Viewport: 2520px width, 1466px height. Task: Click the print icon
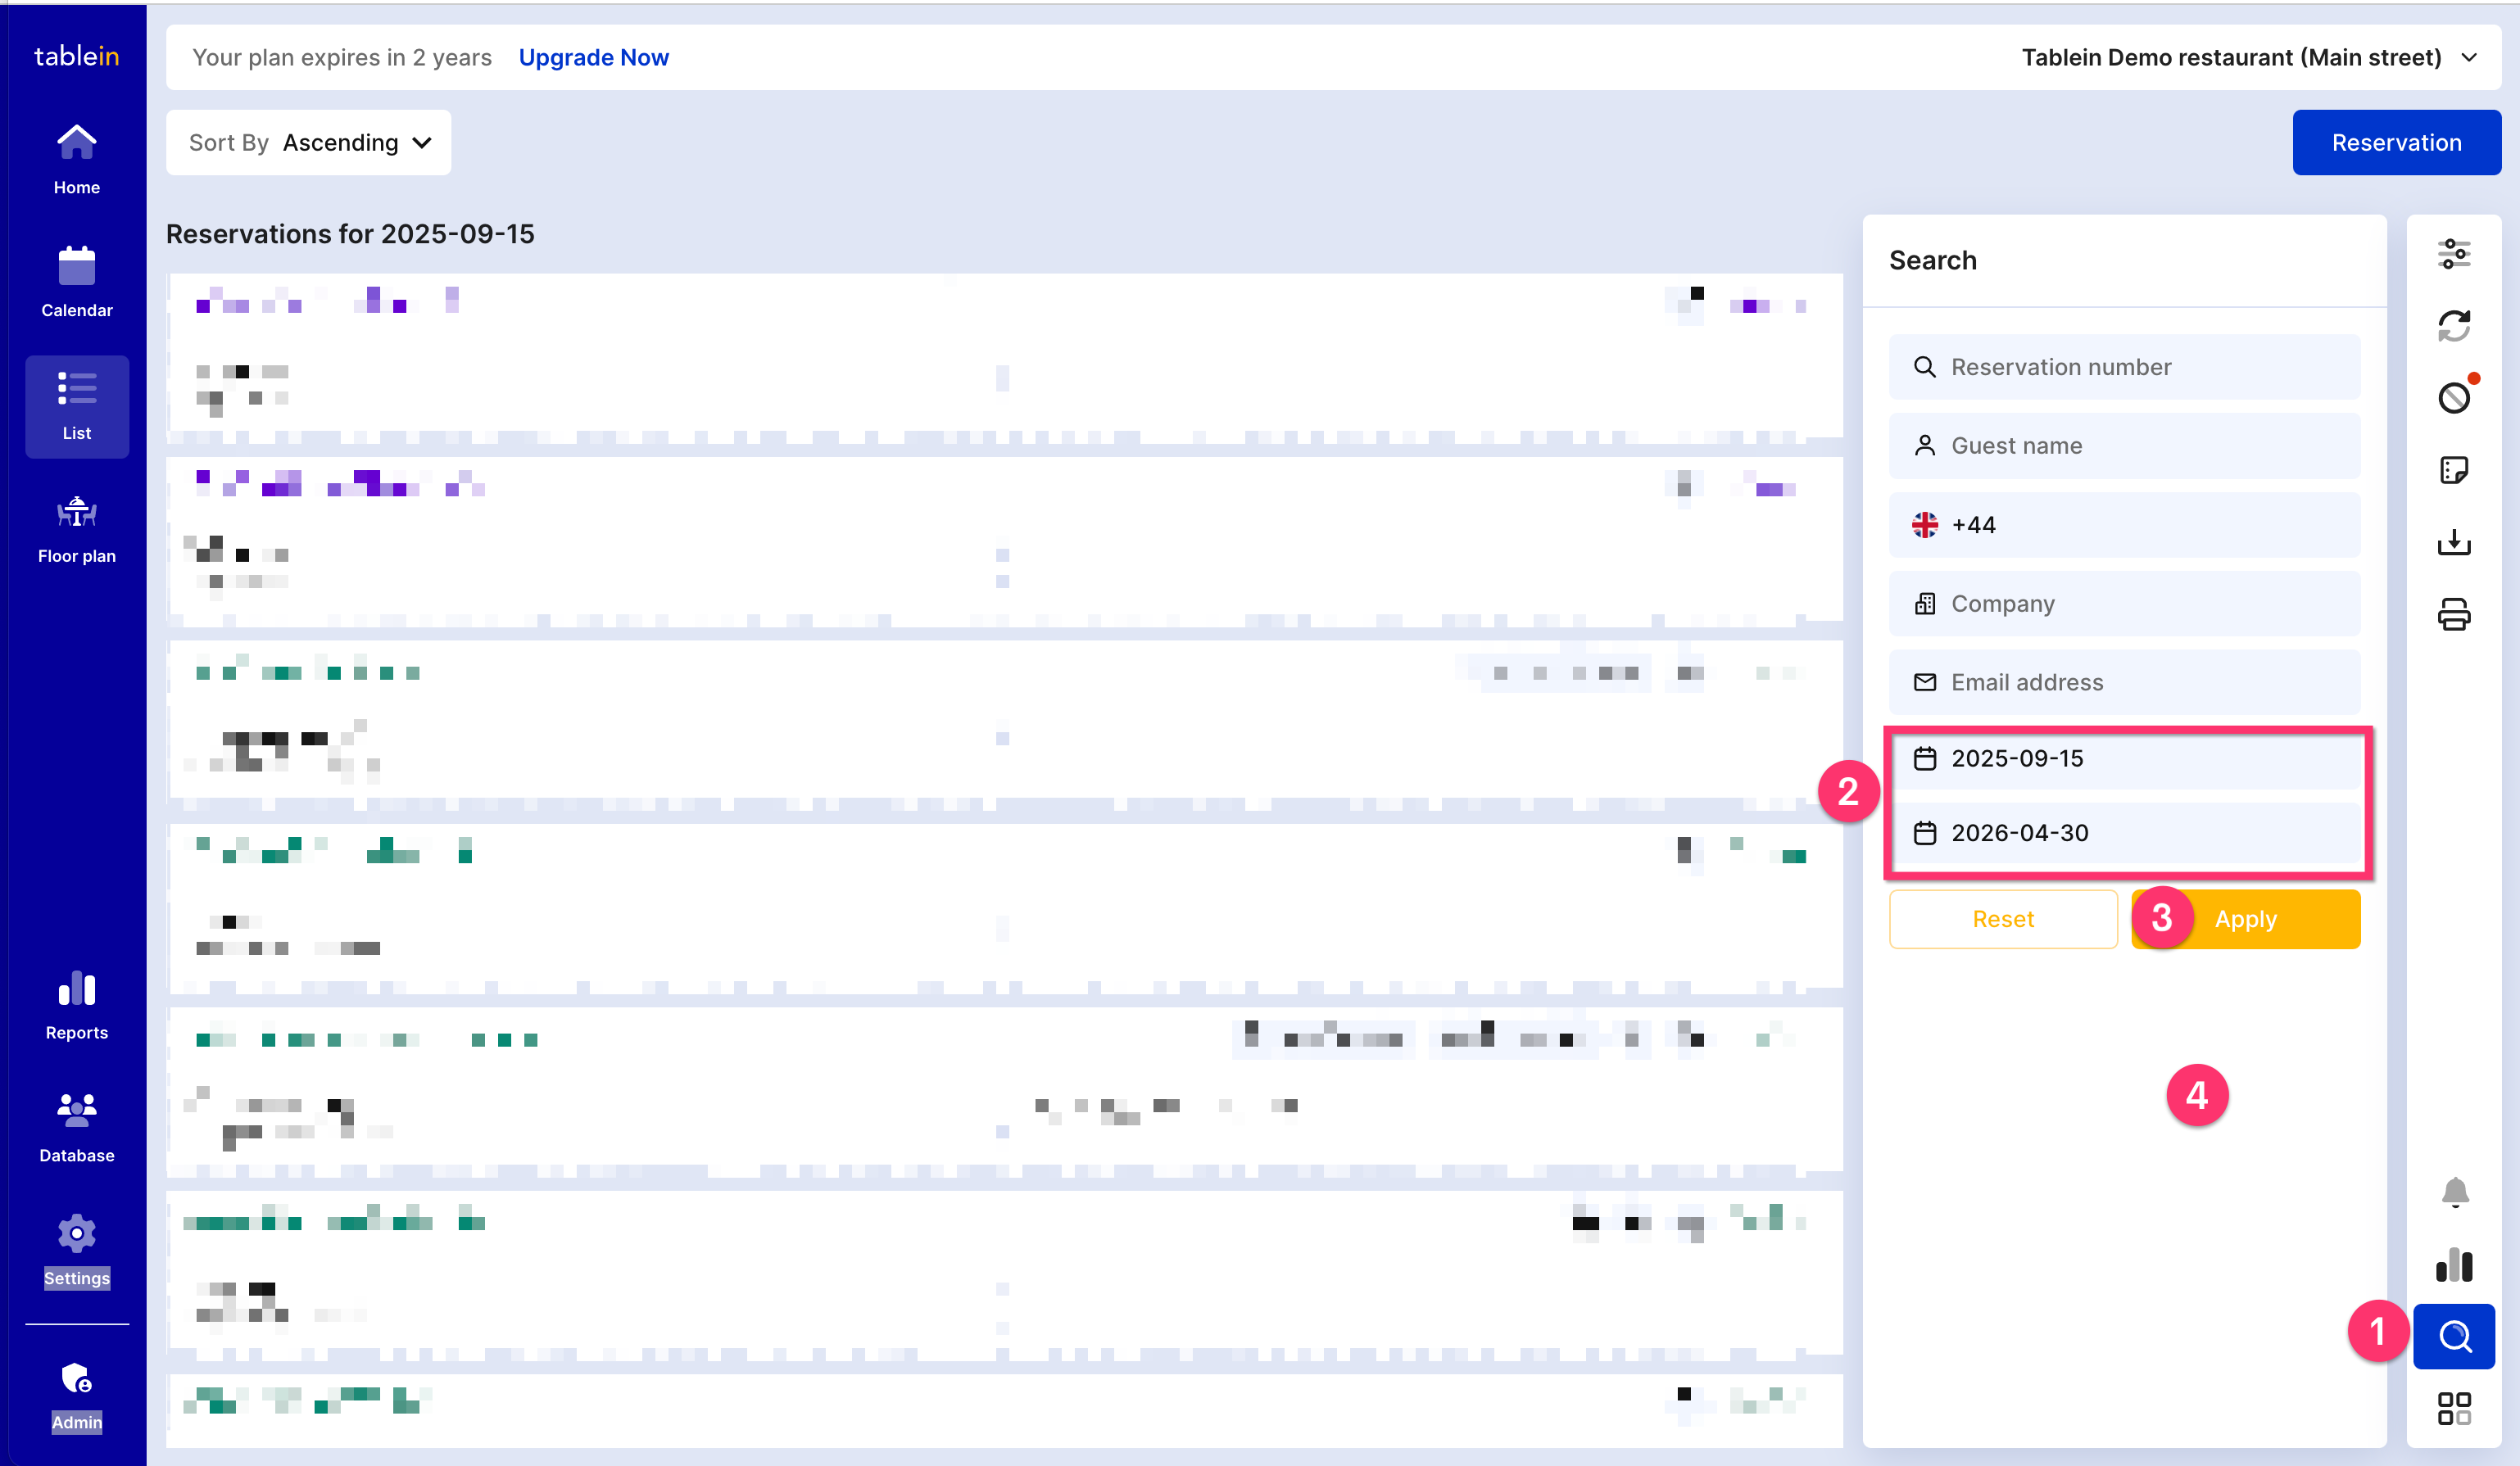2453,614
